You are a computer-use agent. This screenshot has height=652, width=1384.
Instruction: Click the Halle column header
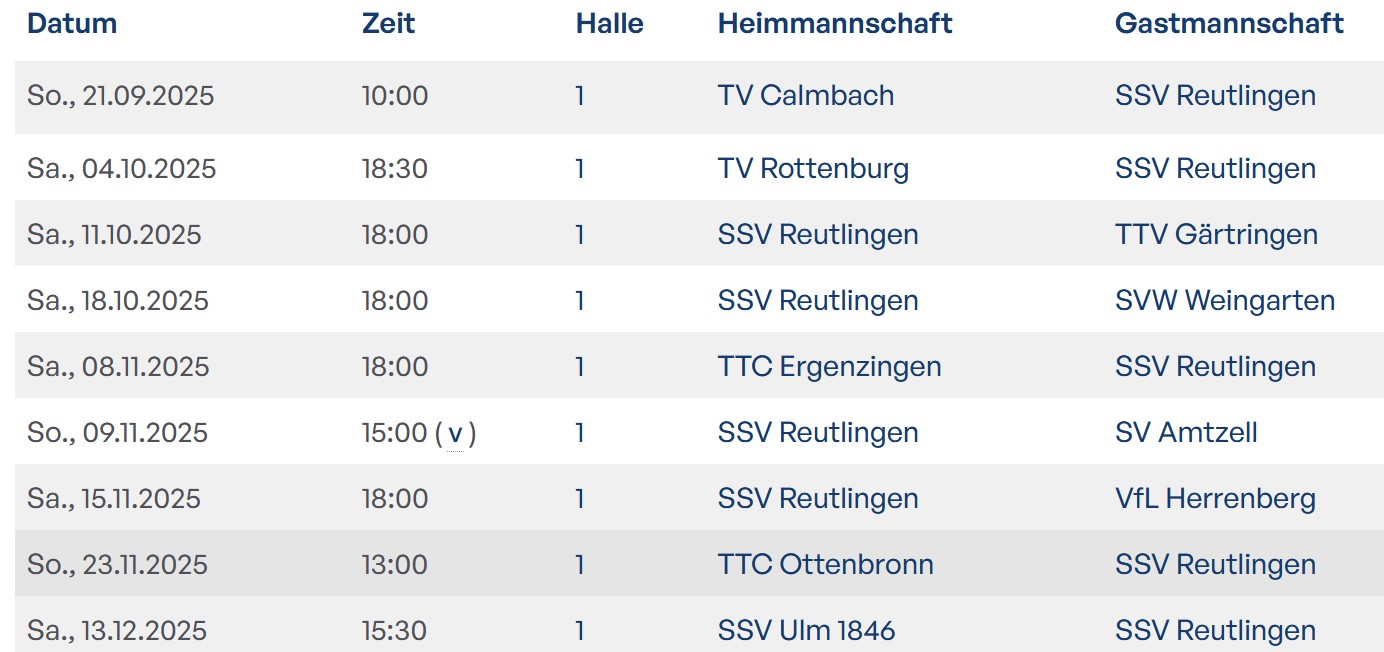pyautogui.click(x=609, y=24)
